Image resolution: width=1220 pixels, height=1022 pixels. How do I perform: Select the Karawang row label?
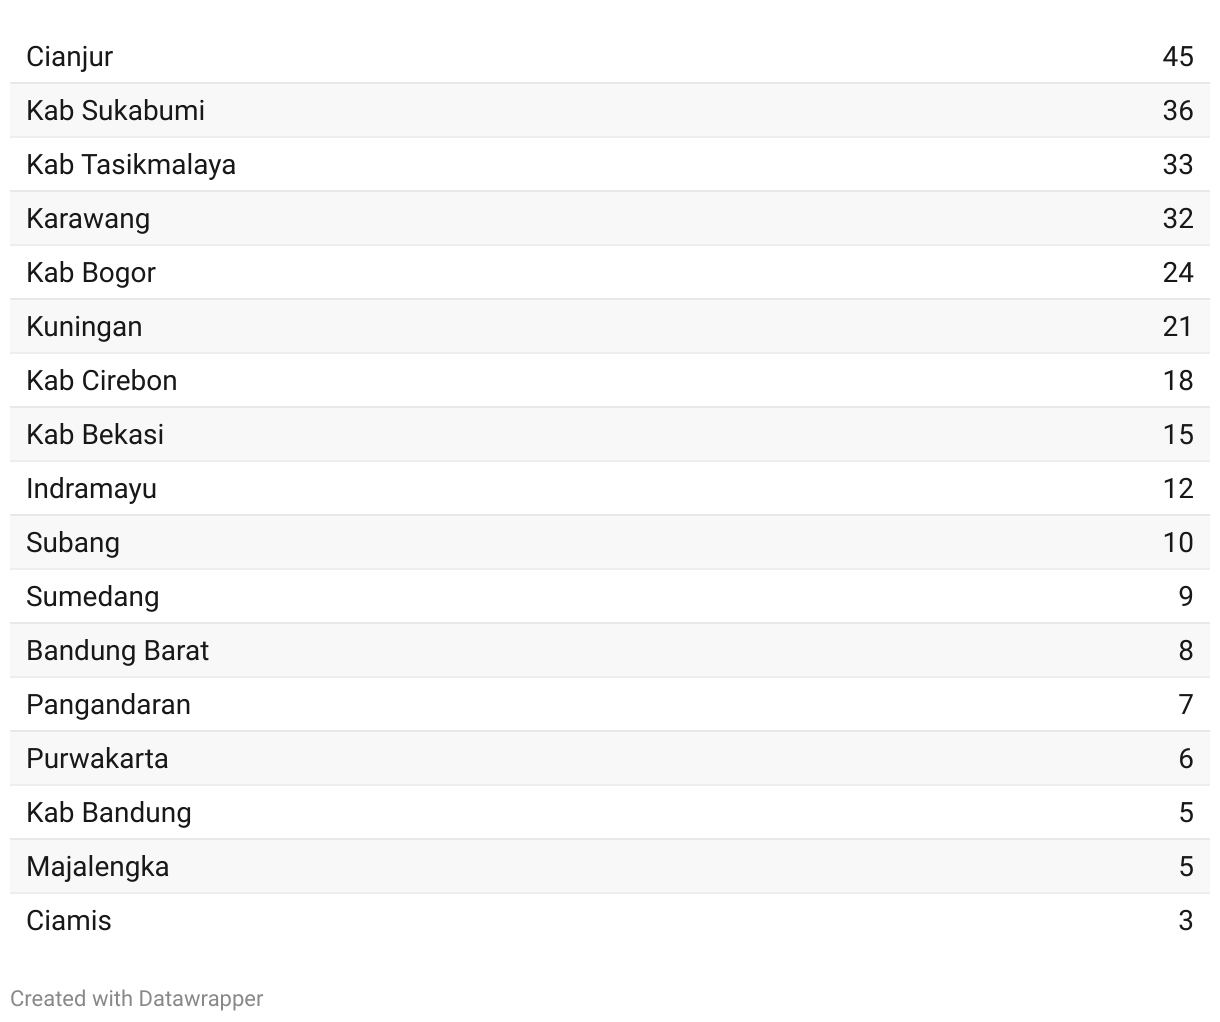[x=88, y=218]
